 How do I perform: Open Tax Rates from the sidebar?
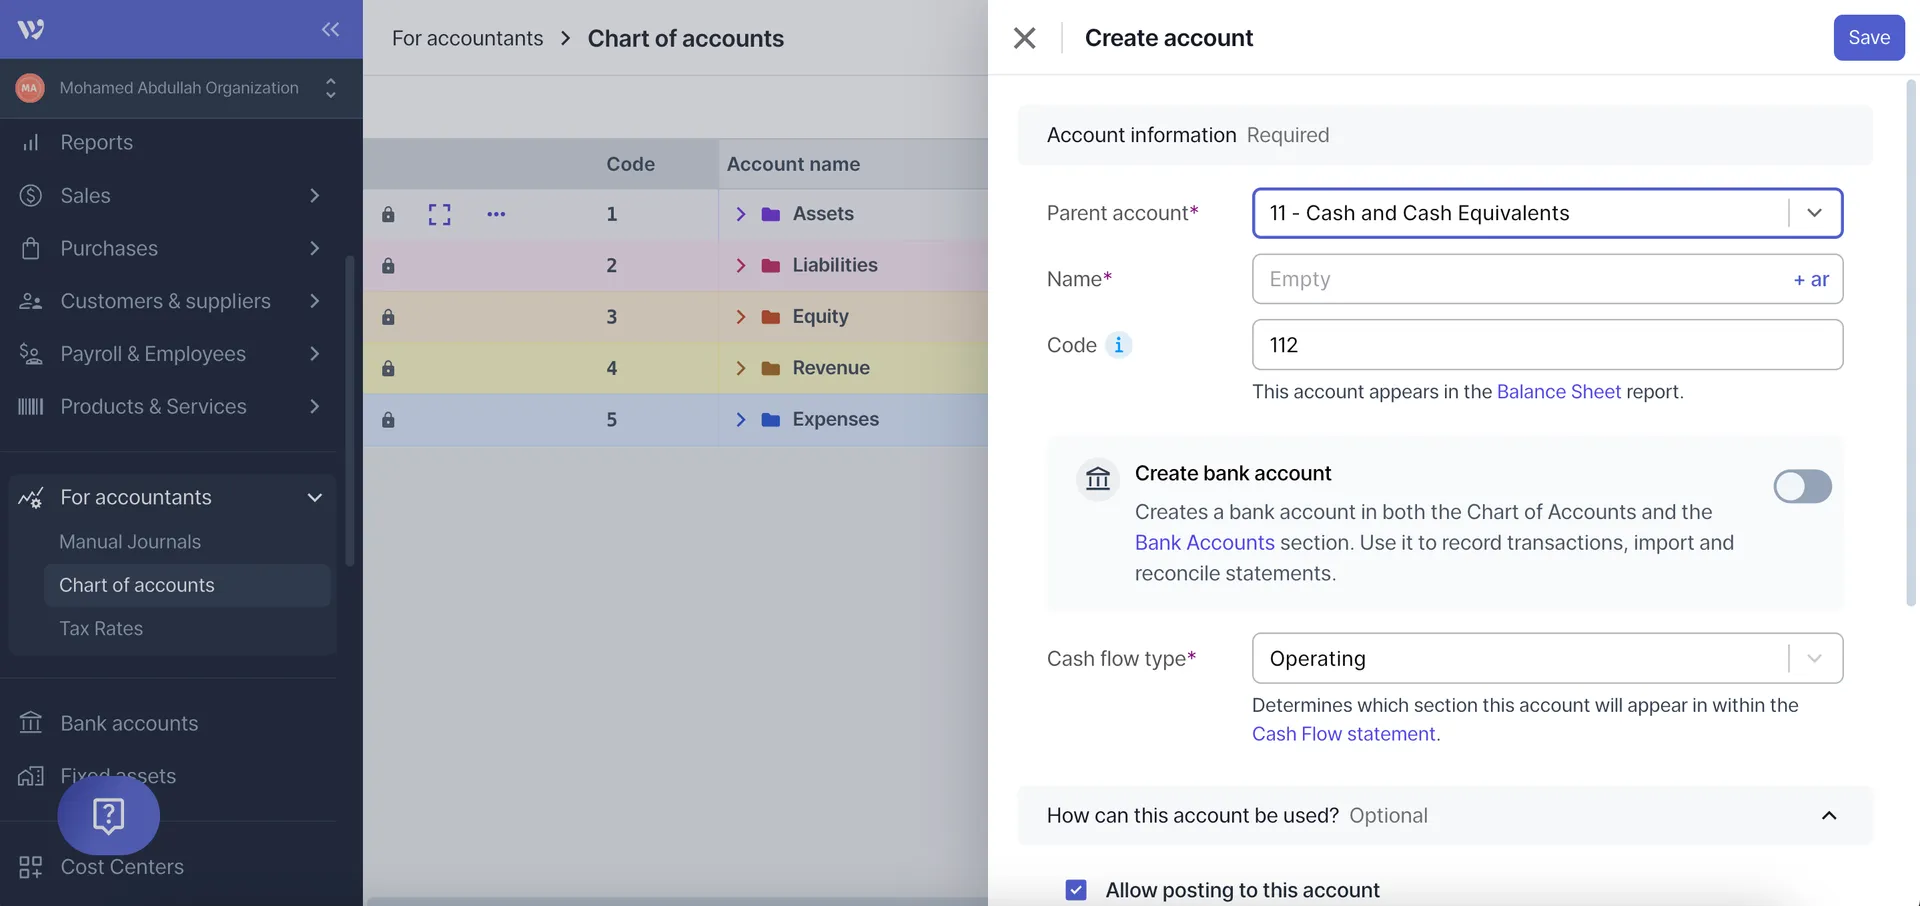click(101, 628)
